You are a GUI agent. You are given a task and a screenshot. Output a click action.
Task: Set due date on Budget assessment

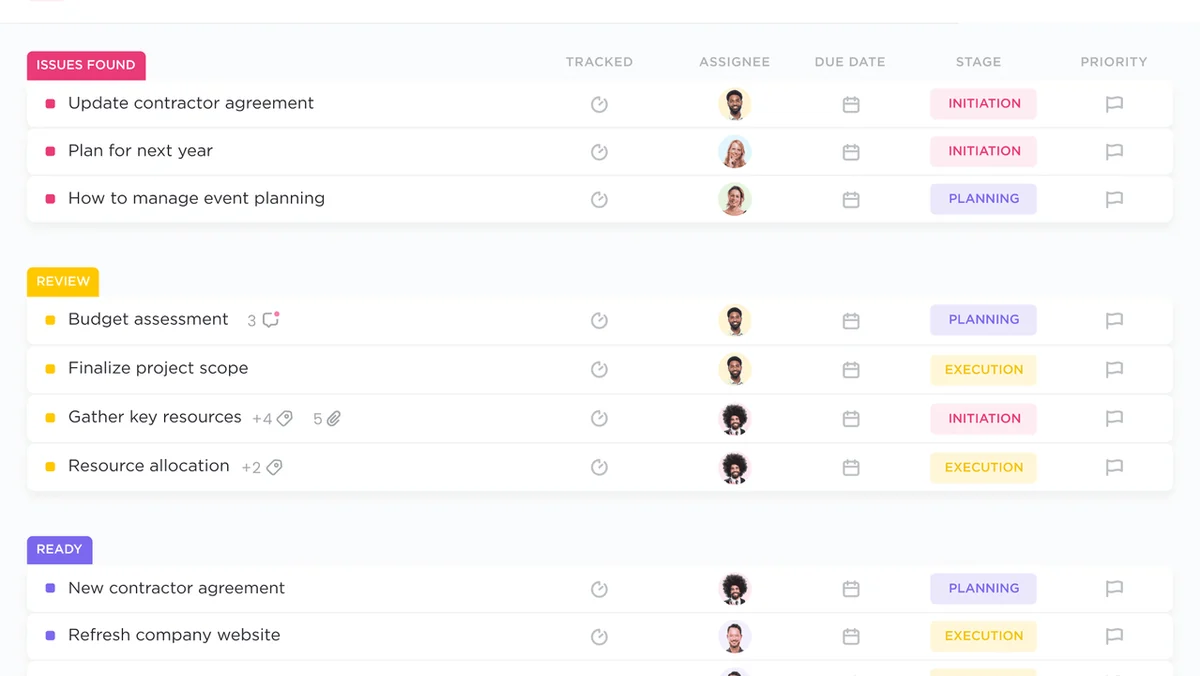pyautogui.click(x=851, y=320)
